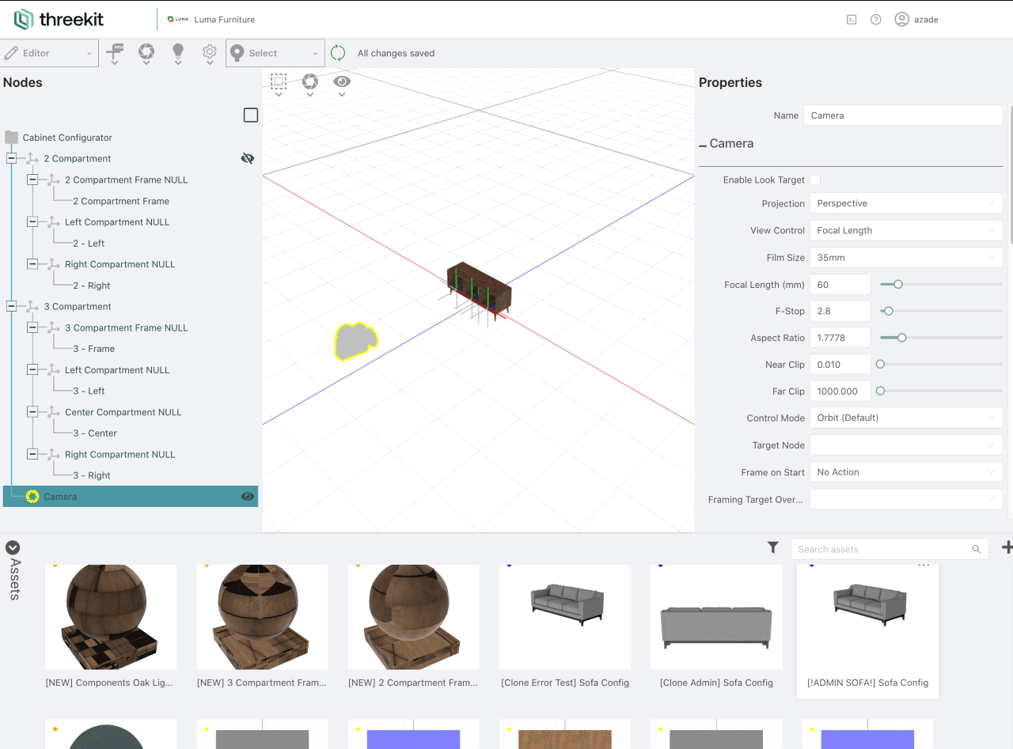
Task: Open the Projection dropdown set to Perspective
Action: pos(905,203)
